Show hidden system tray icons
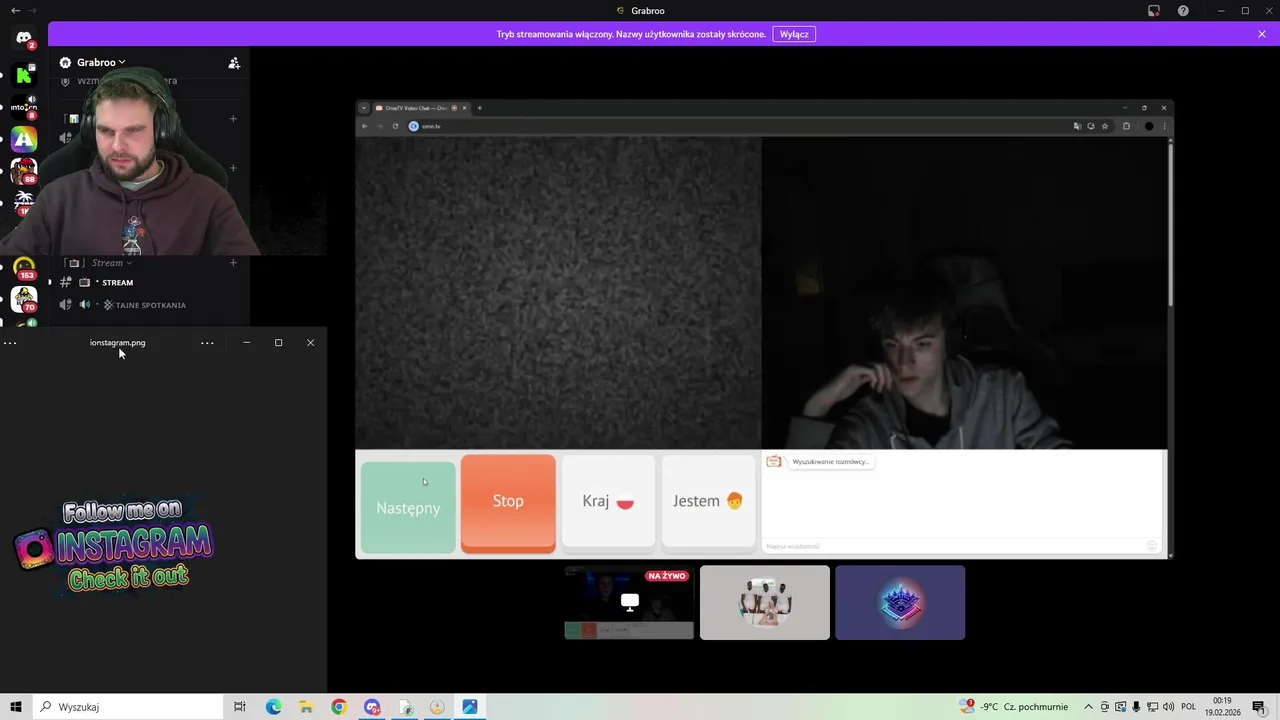1280x720 pixels. pyautogui.click(x=1089, y=707)
